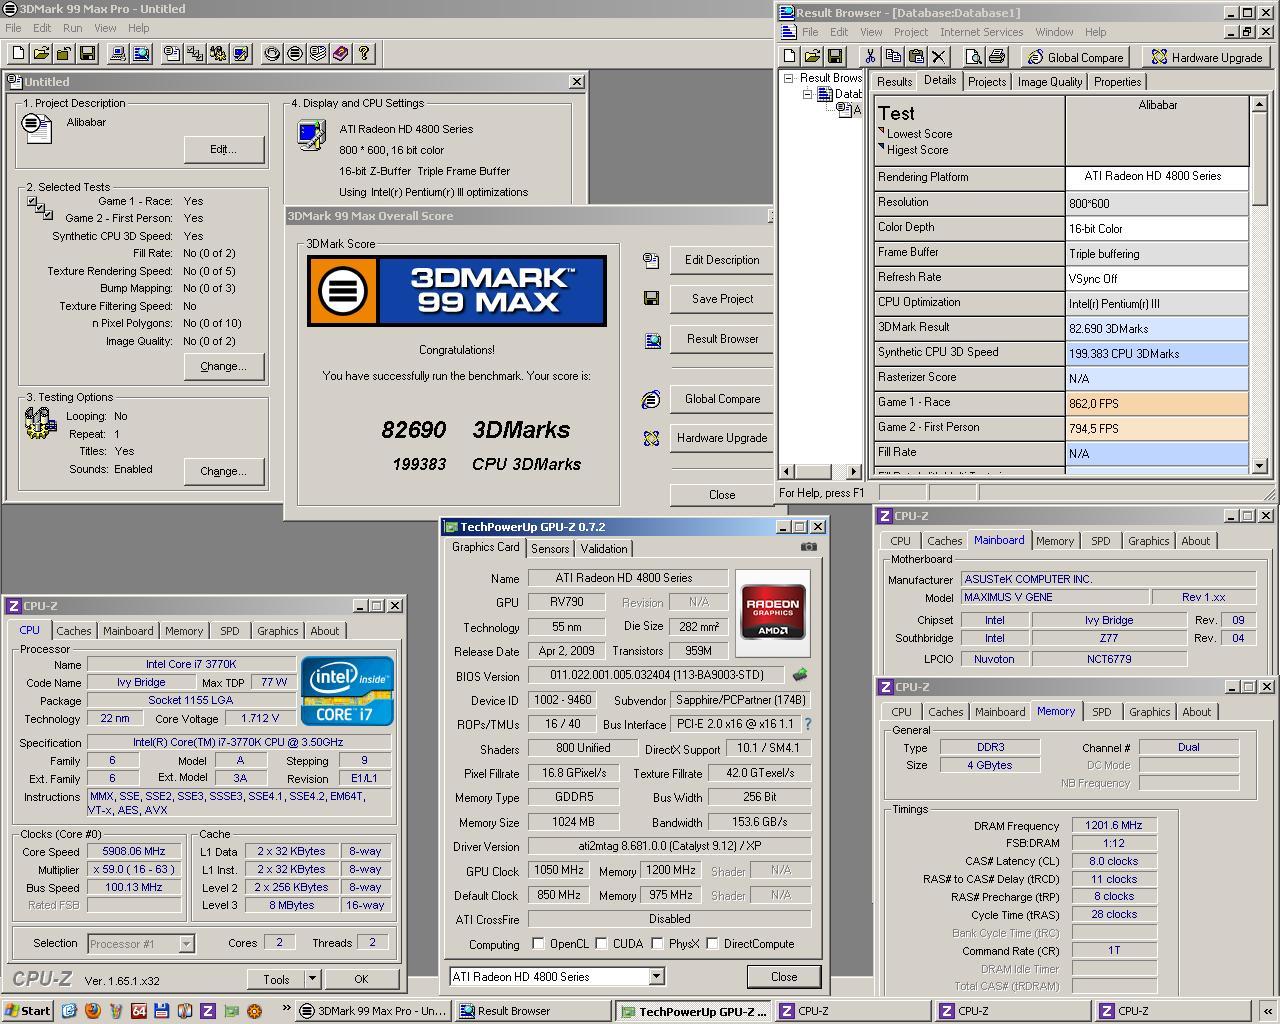The width and height of the screenshot is (1280, 1024).
Task: Click Save floppy icon in Result Browser toolbar
Action: (835, 57)
